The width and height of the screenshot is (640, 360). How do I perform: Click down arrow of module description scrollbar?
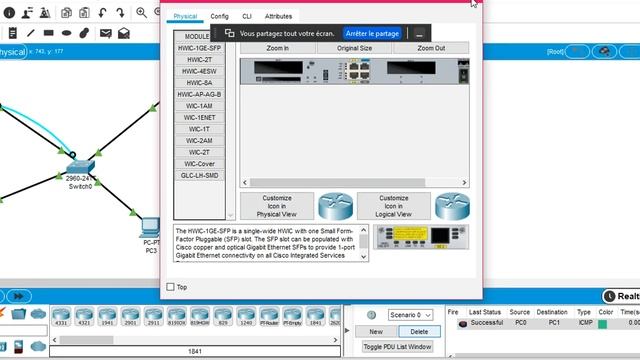(x=364, y=257)
